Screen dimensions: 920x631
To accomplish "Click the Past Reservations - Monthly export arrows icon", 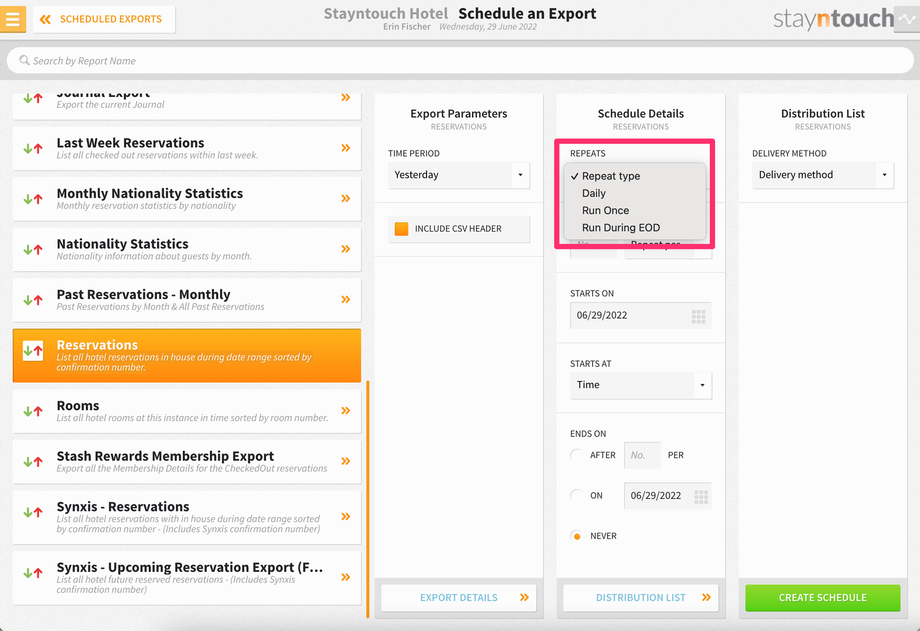I will (x=33, y=300).
